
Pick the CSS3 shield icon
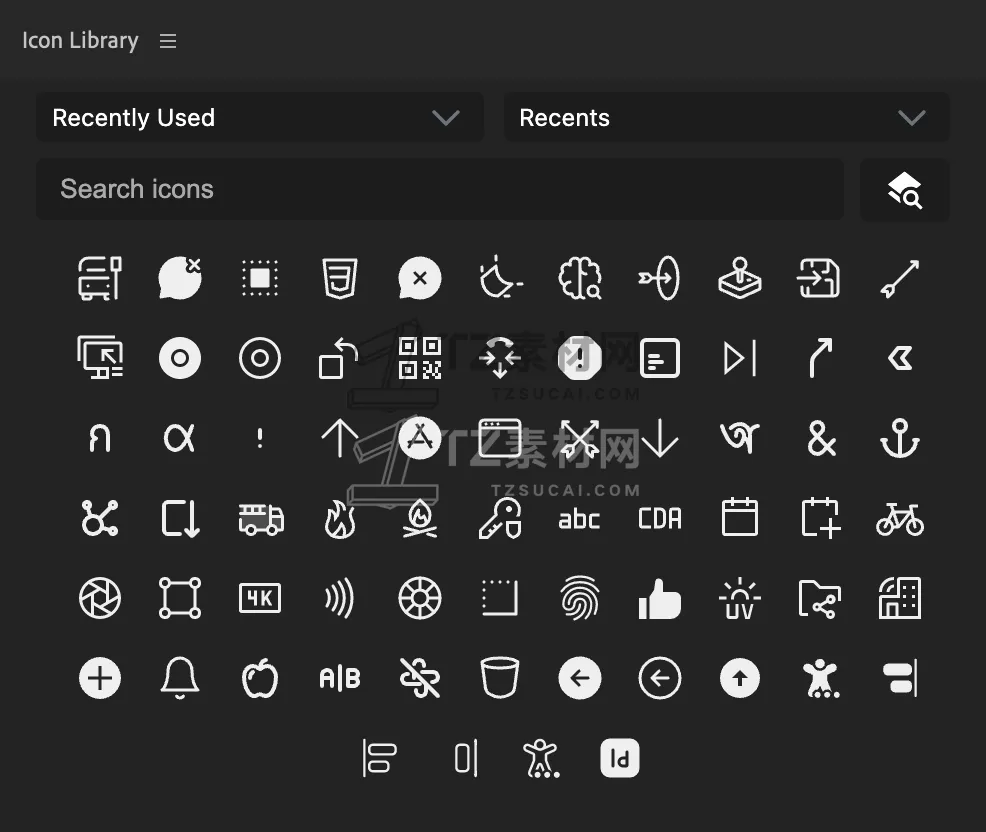click(x=340, y=278)
